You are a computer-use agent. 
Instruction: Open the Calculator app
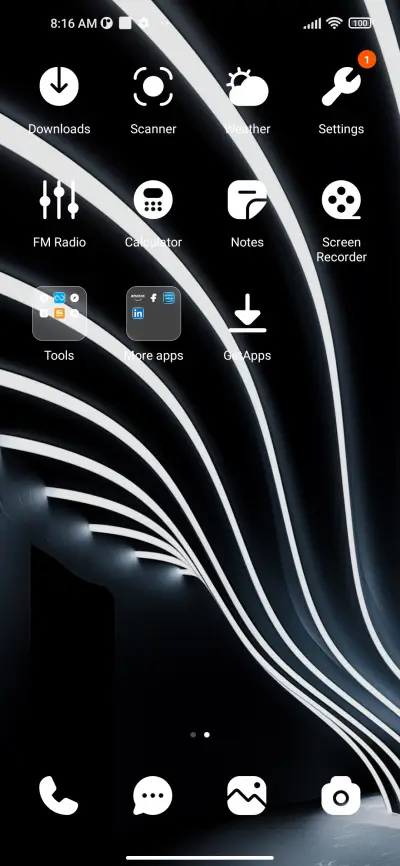click(153, 199)
